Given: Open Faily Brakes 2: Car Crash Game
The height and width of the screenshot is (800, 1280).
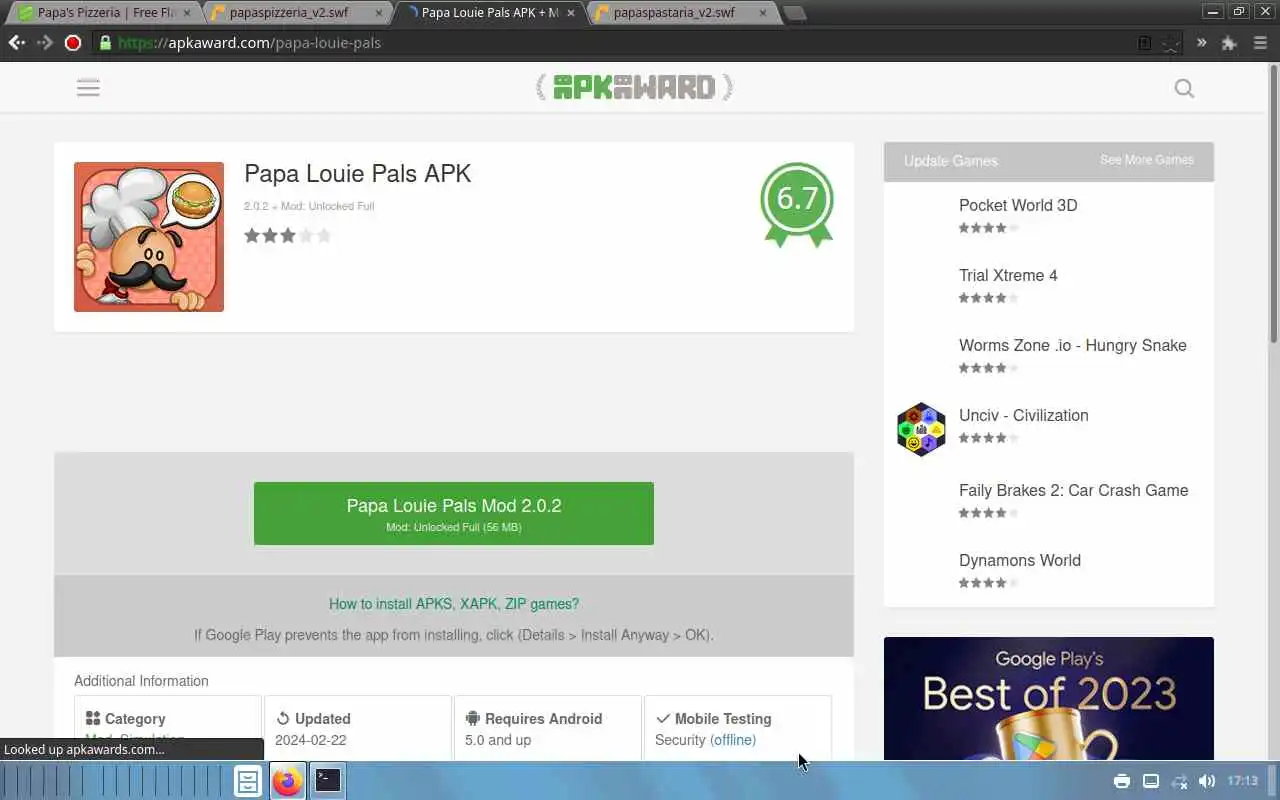Looking at the screenshot, I should click(1074, 490).
